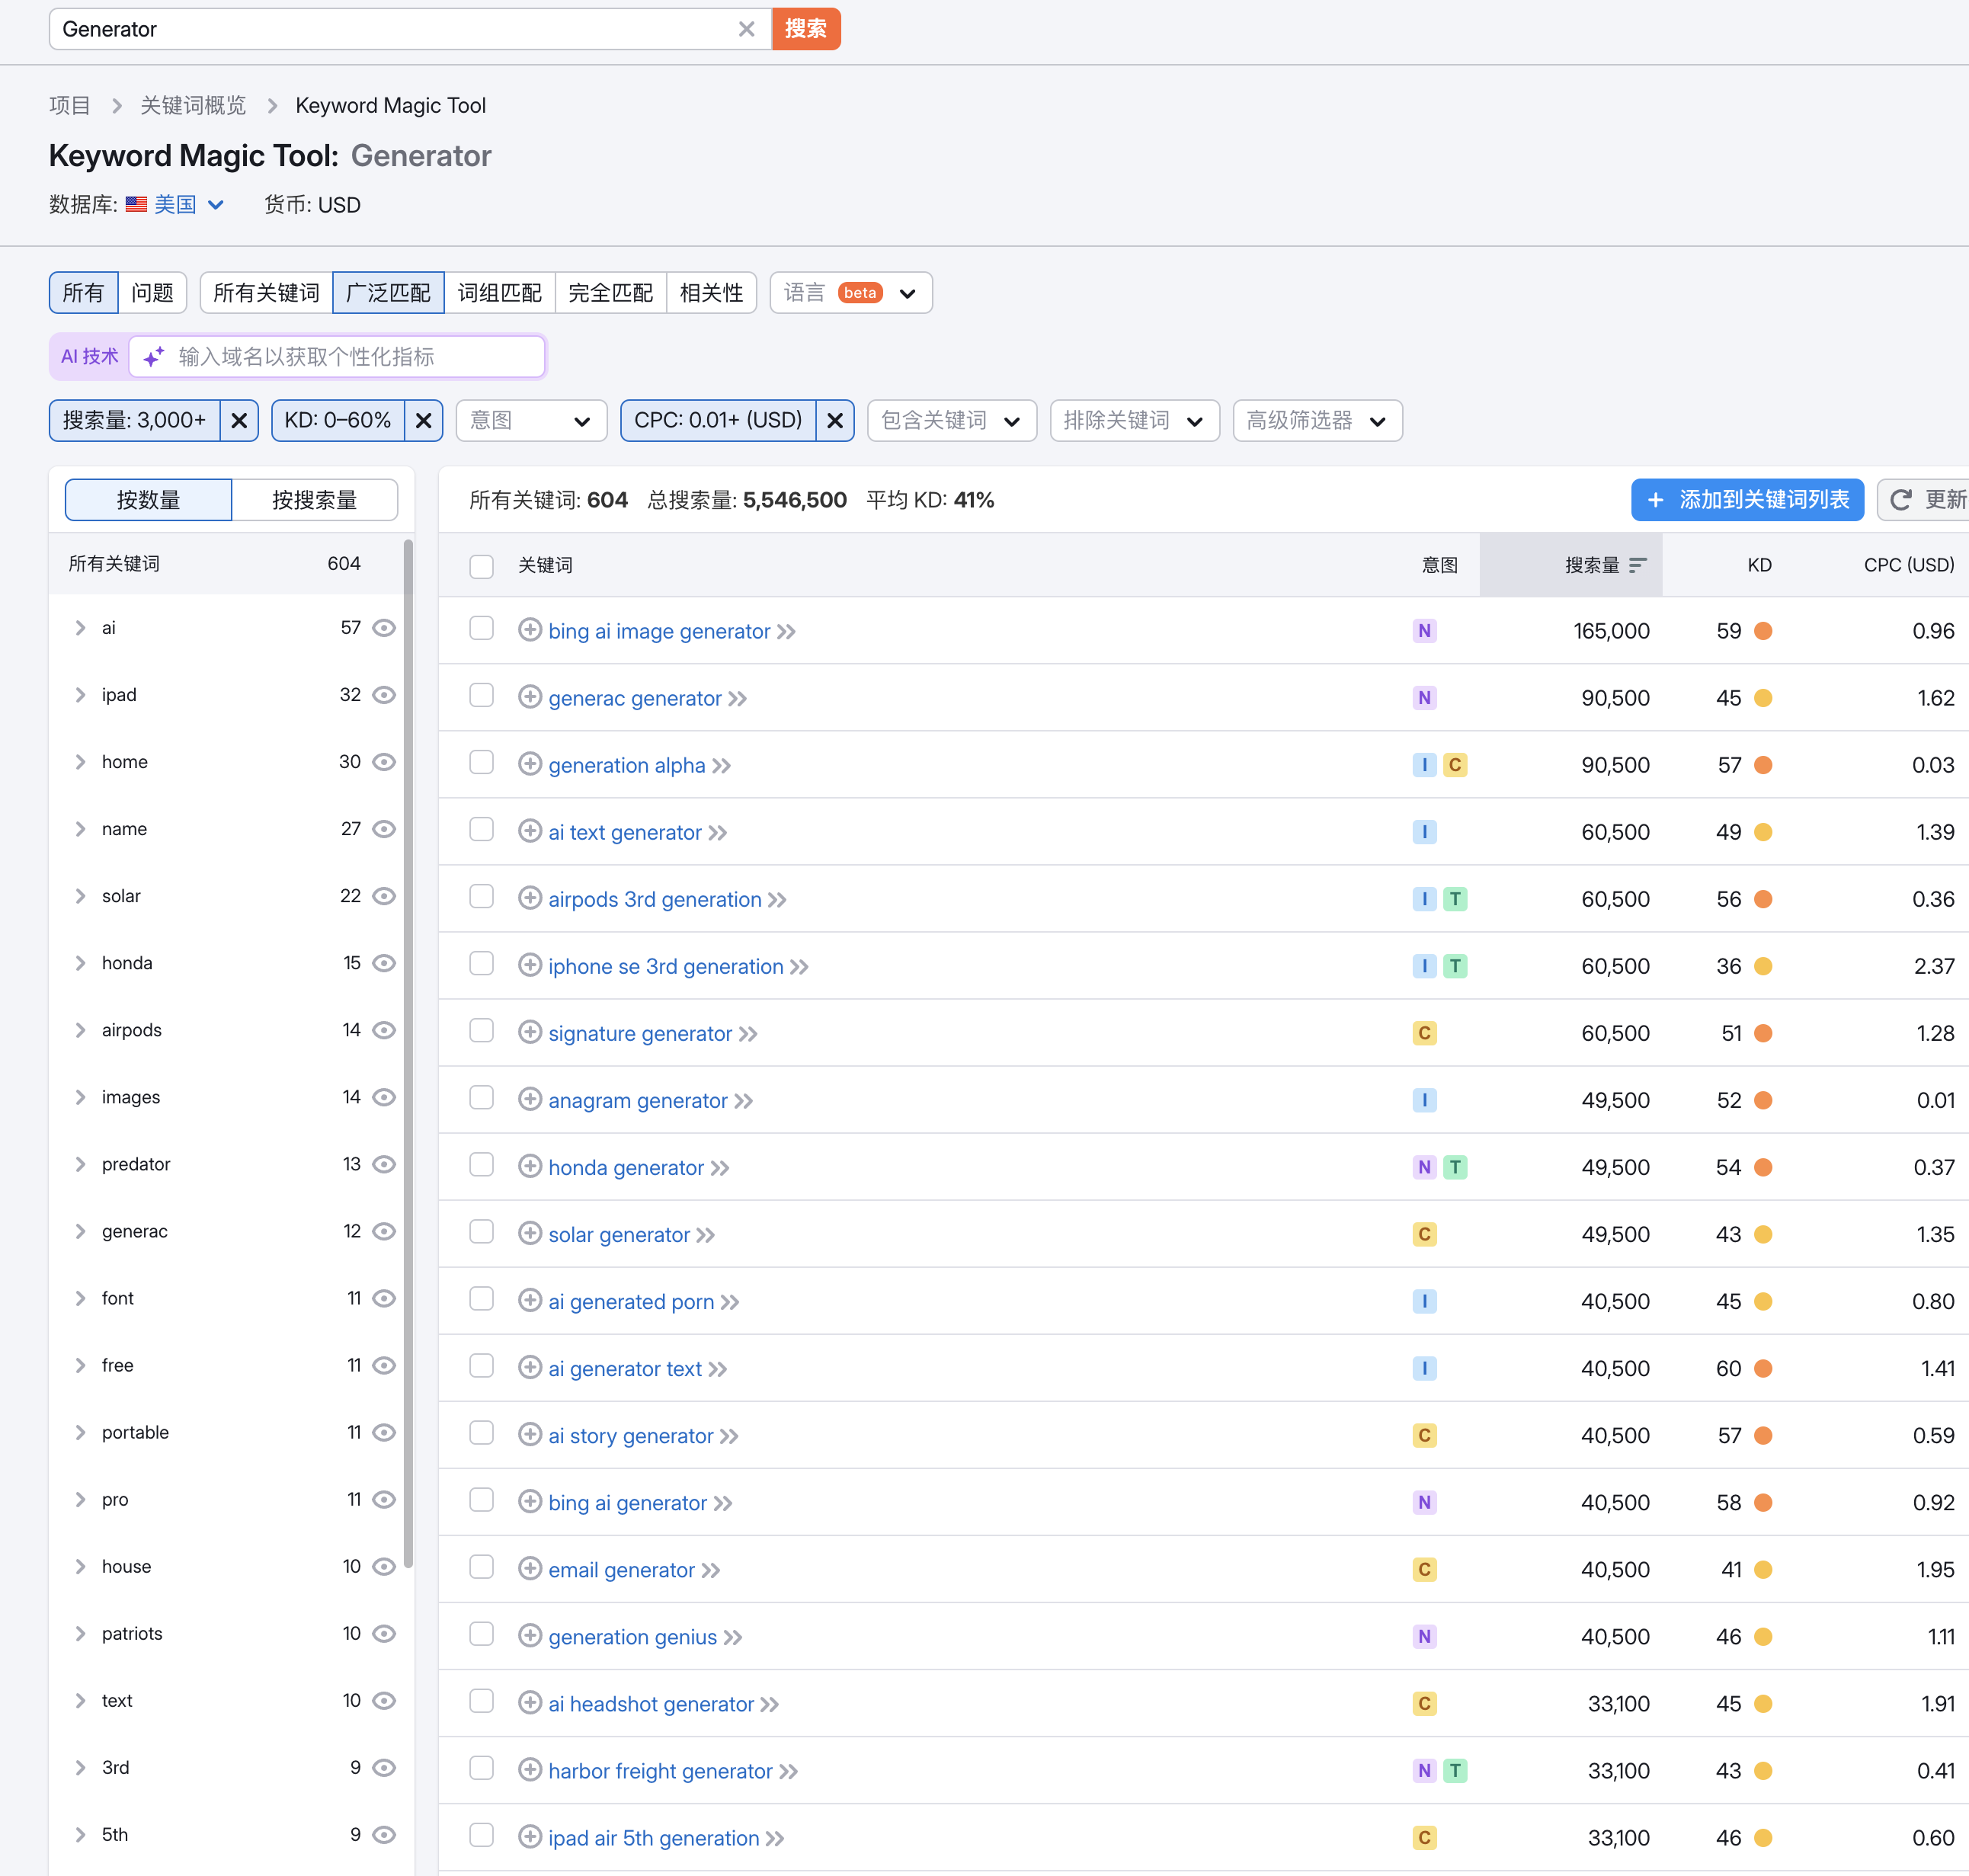
Task: Change database country from 美国
Action: 188,205
